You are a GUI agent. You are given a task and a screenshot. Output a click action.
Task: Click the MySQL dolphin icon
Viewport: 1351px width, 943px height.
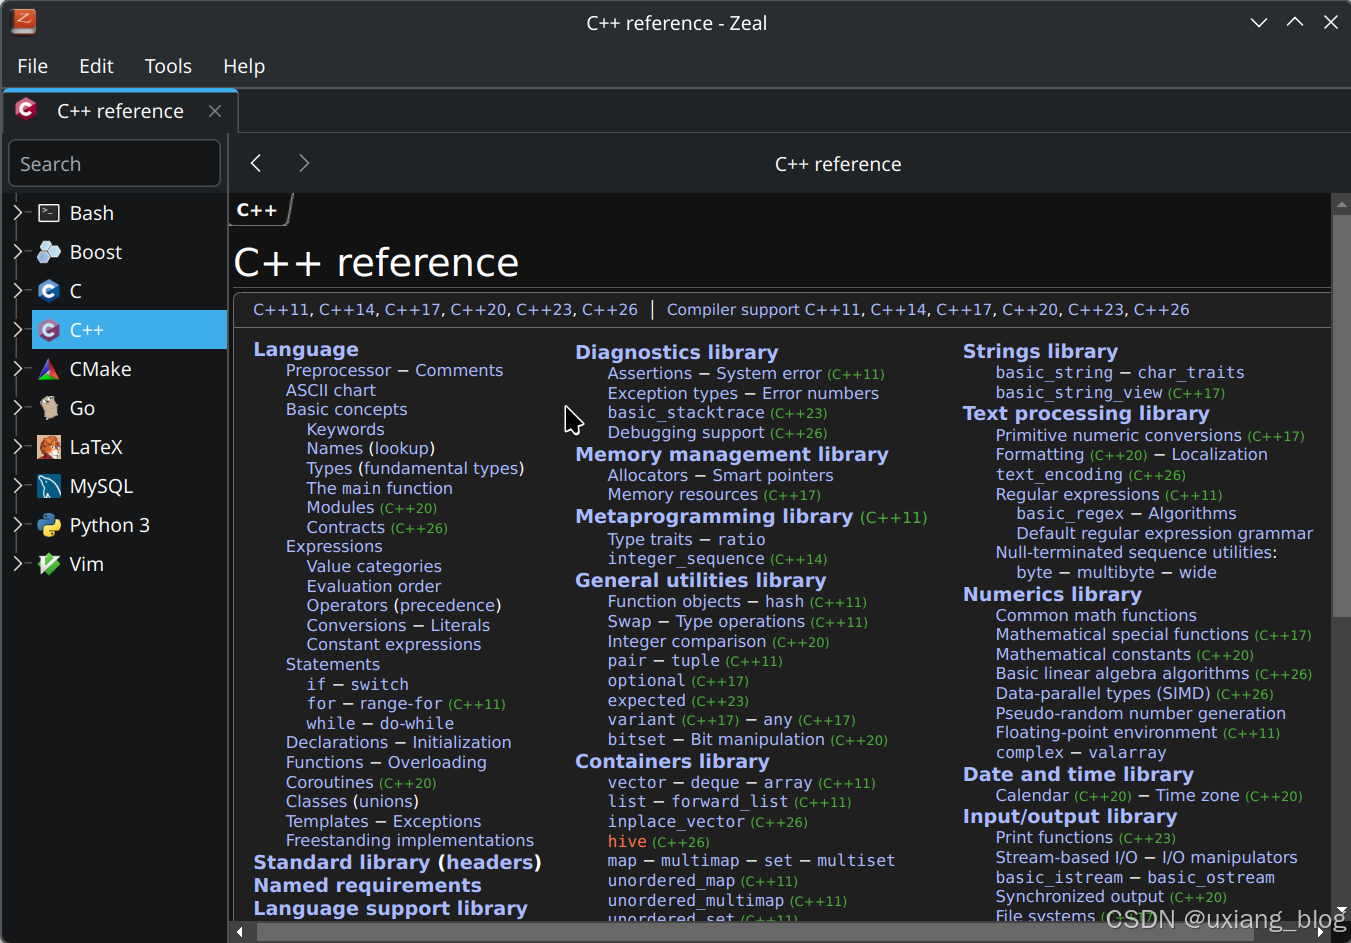click(49, 486)
